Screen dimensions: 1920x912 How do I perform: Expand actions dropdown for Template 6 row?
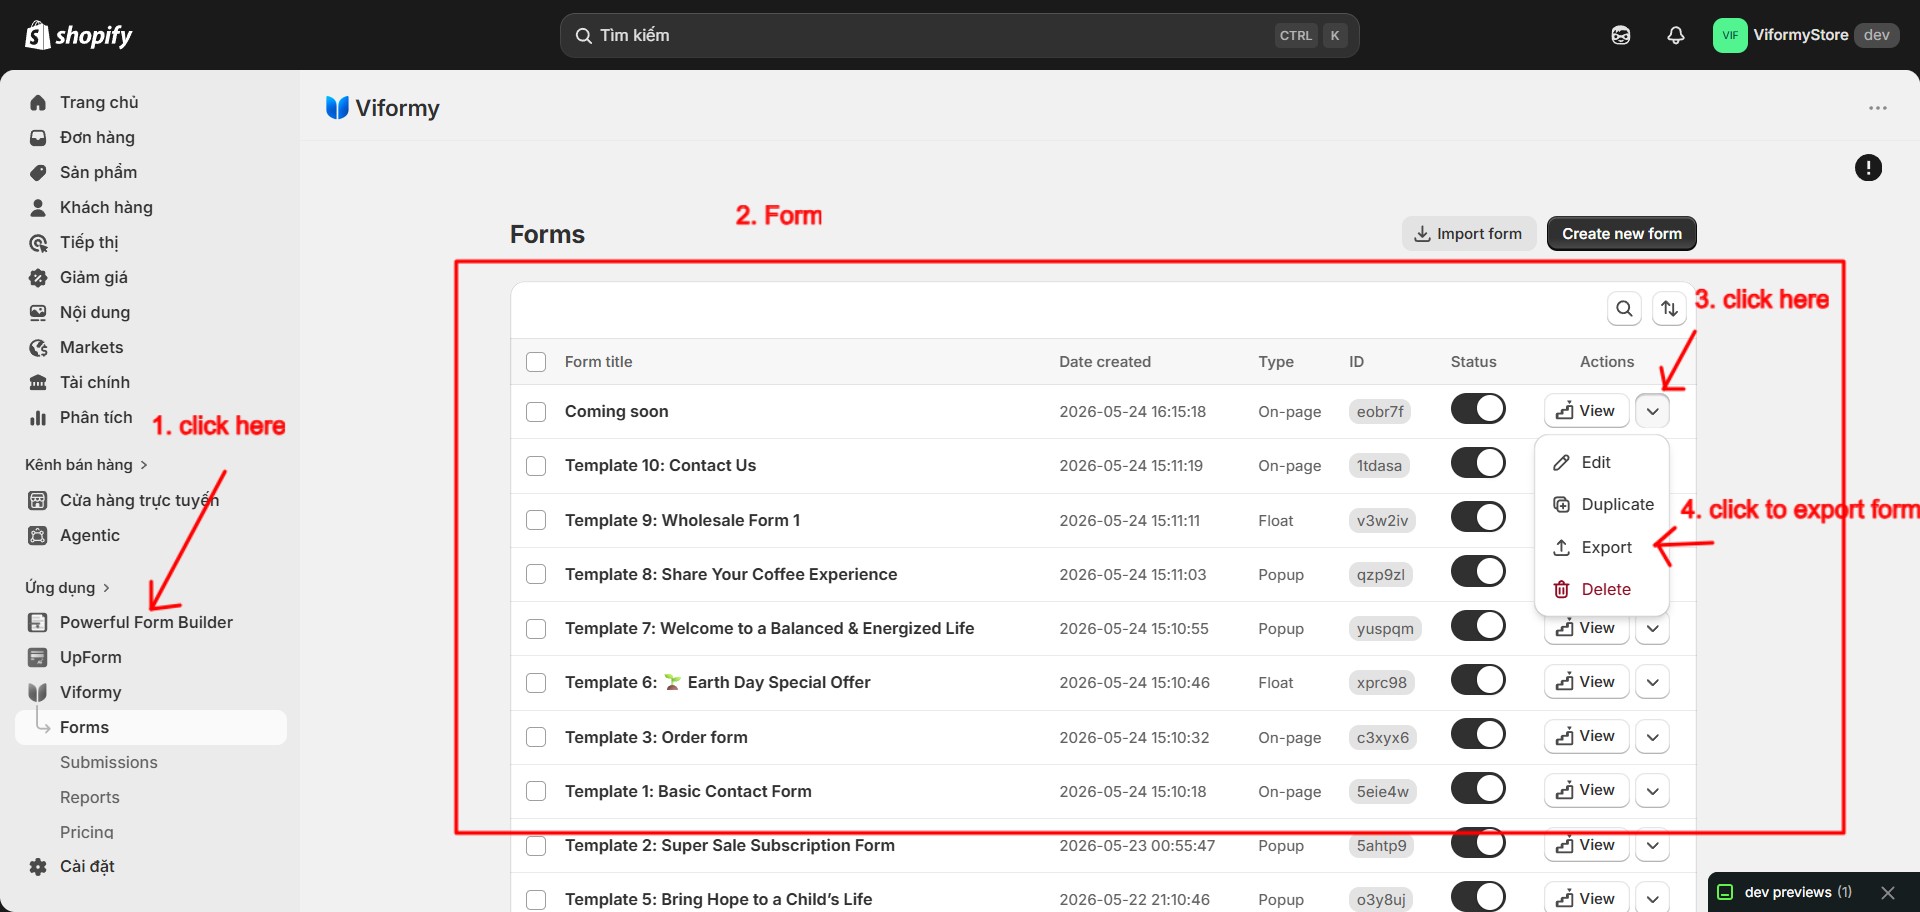pos(1653,682)
